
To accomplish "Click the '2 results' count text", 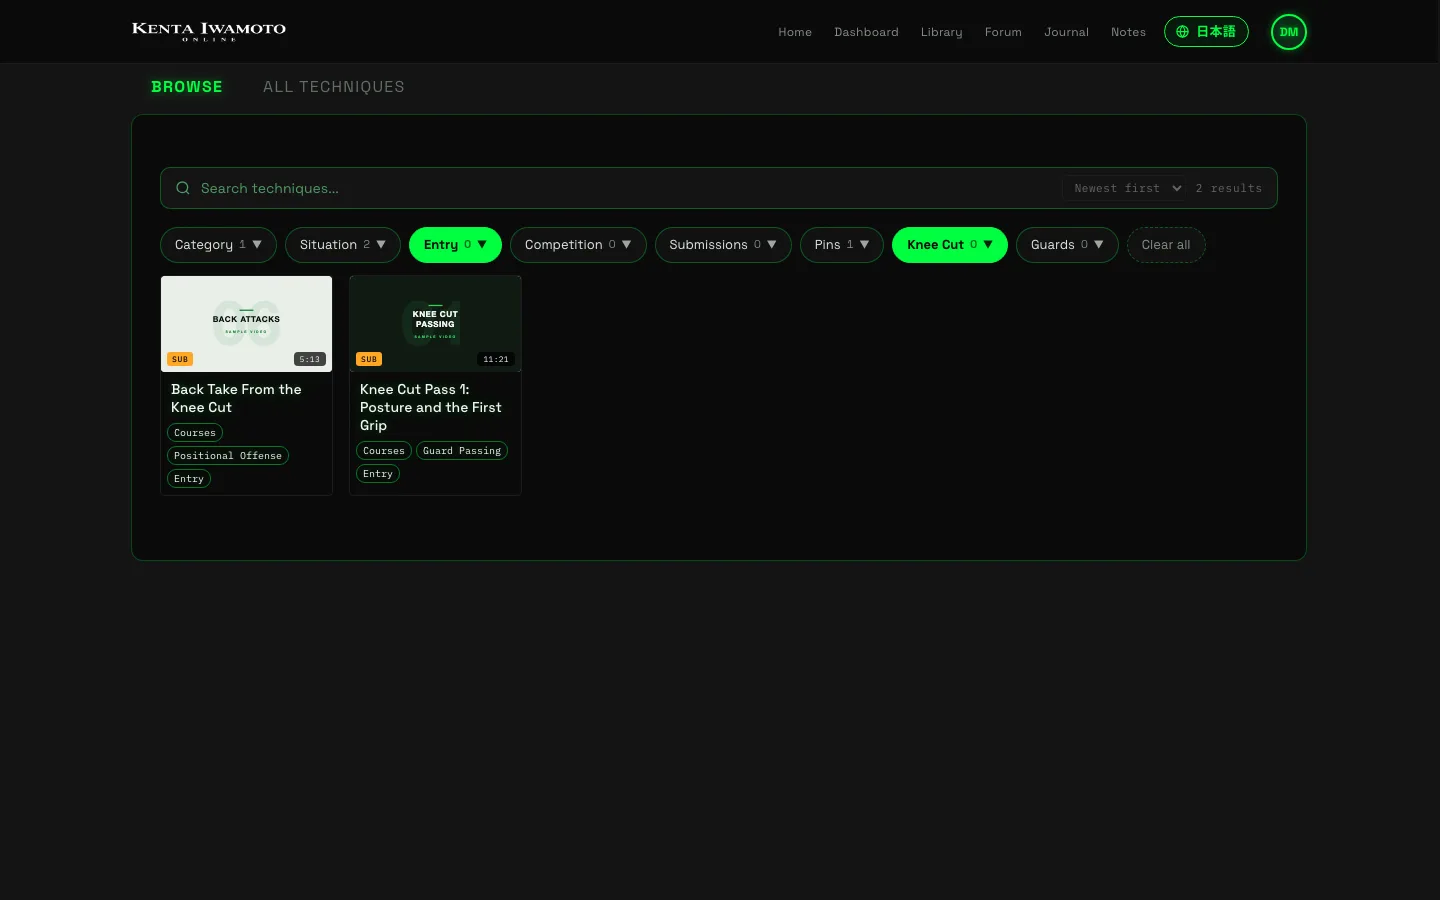I will (1229, 188).
